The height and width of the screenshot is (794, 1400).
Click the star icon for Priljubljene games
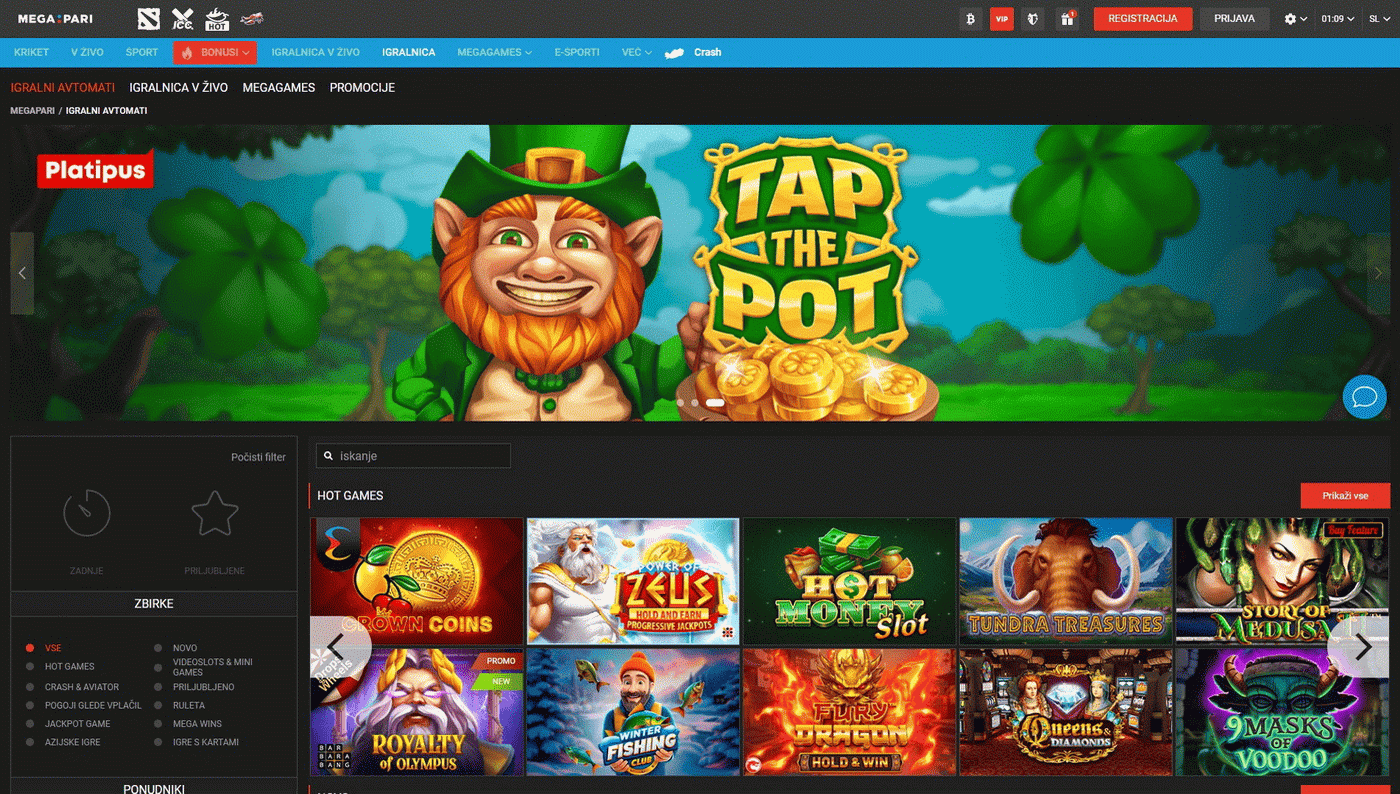pos(213,513)
